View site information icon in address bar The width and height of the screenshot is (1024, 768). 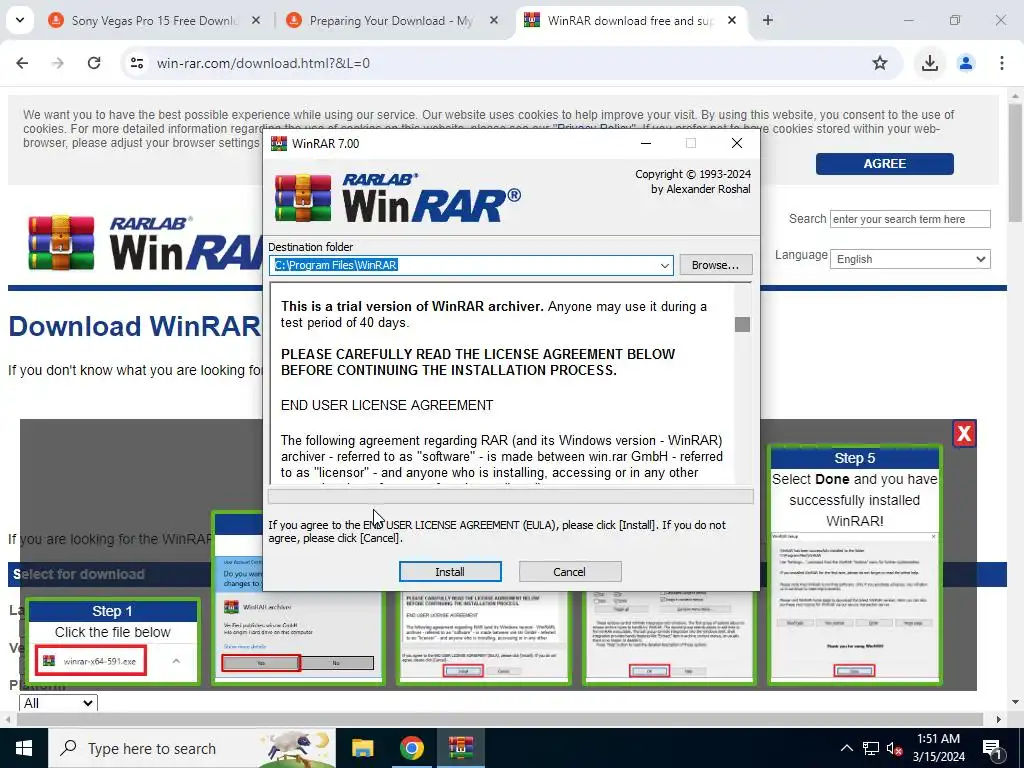[x=137, y=63]
